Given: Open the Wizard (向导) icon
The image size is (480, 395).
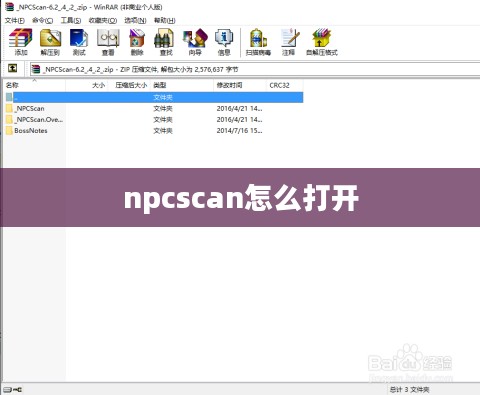Looking at the screenshot, I should 195,38.
